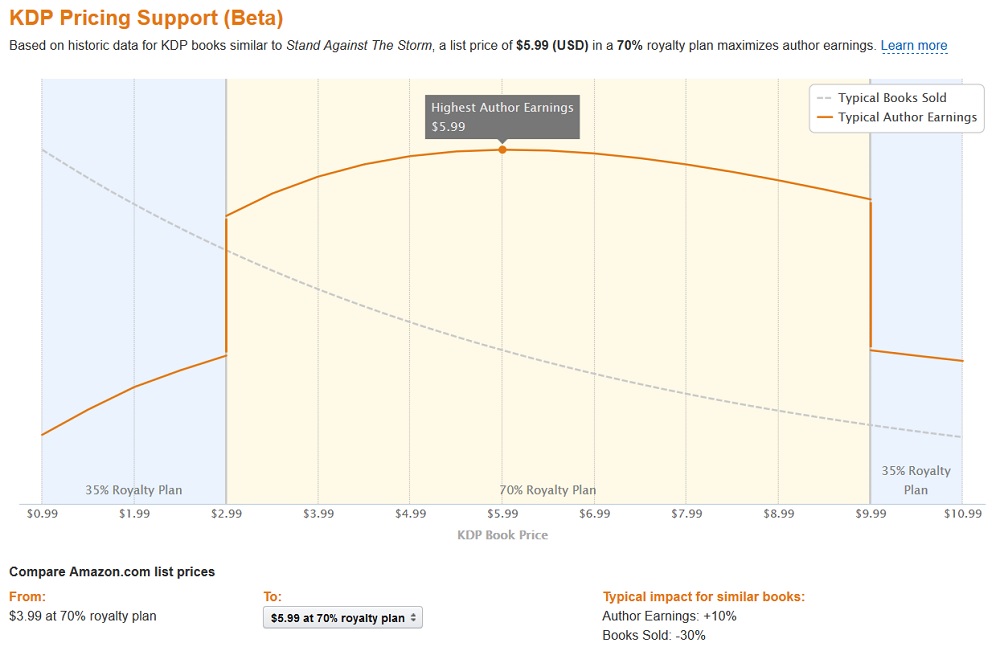Click the 70% Royalty Plan region label
Image resolution: width=1000 pixels, height=647 pixels.
548,490
